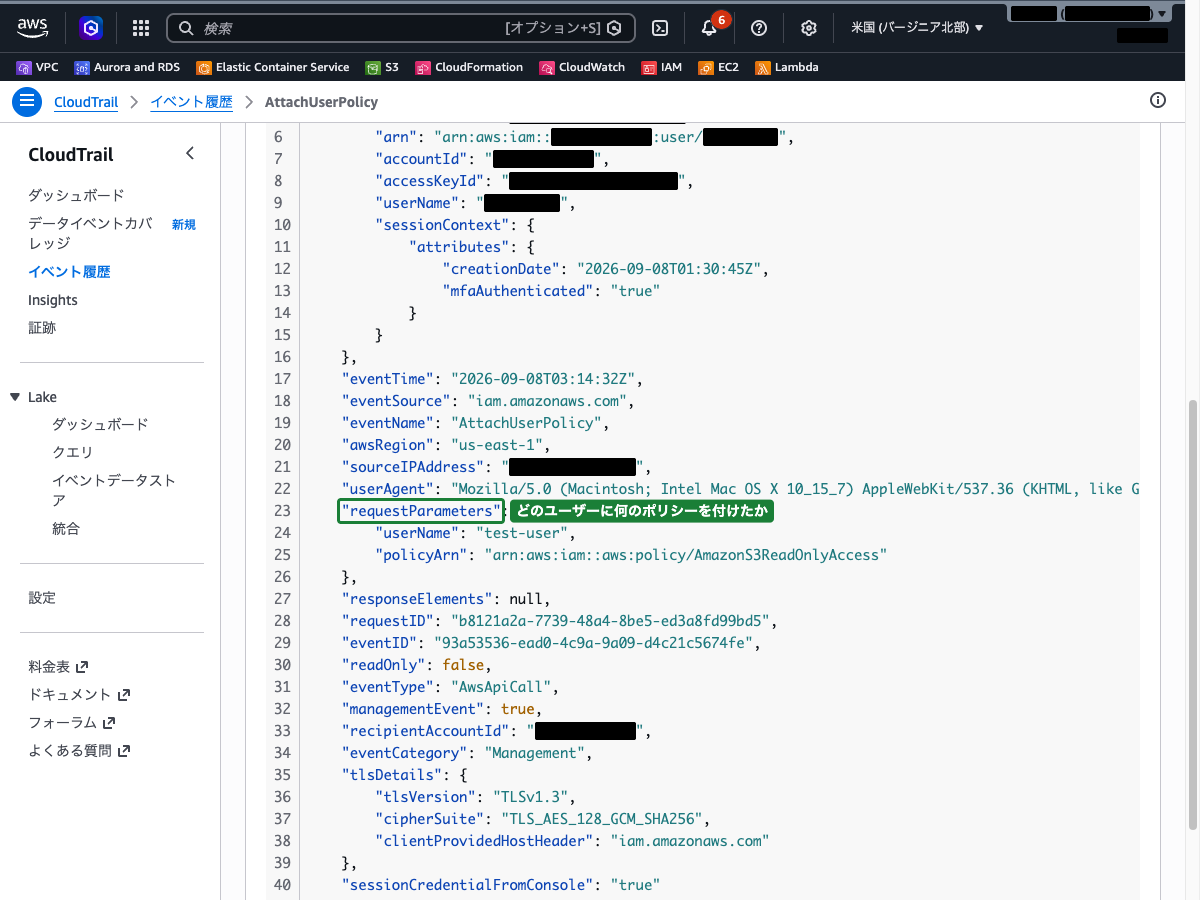The width and height of the screenshot is (1200, 900).
Task: Open the region selector 米国 (バージニア北部)
Action: [x=917, y=28]
